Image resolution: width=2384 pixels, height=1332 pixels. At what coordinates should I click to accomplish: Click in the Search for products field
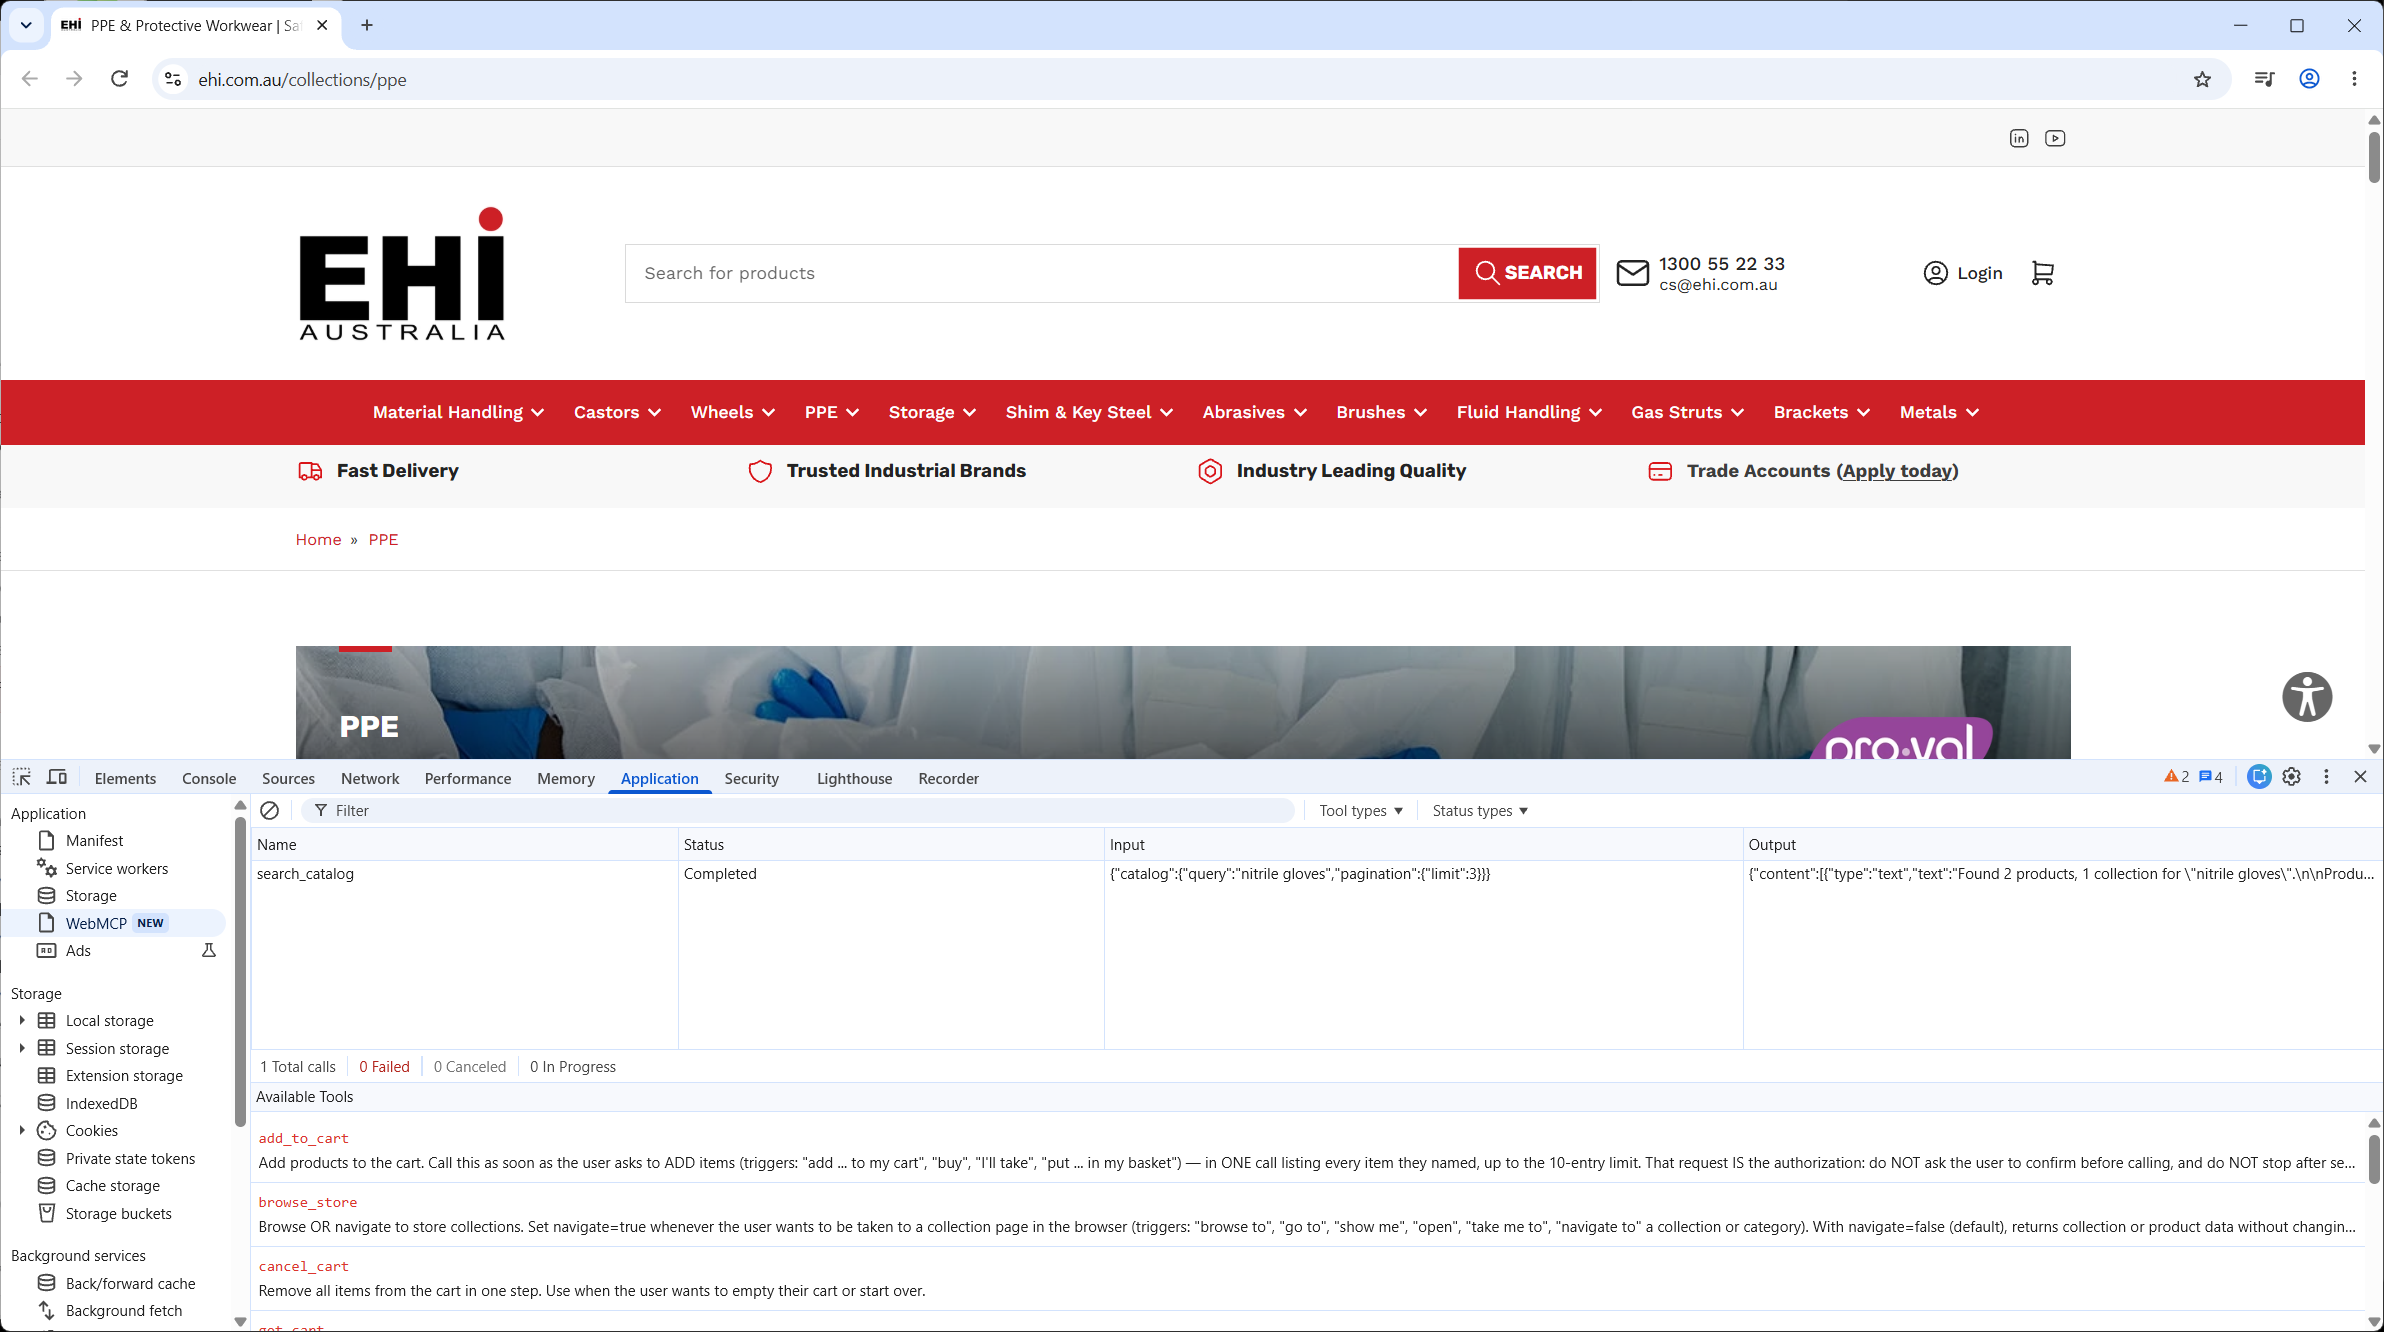[1041, 273]
